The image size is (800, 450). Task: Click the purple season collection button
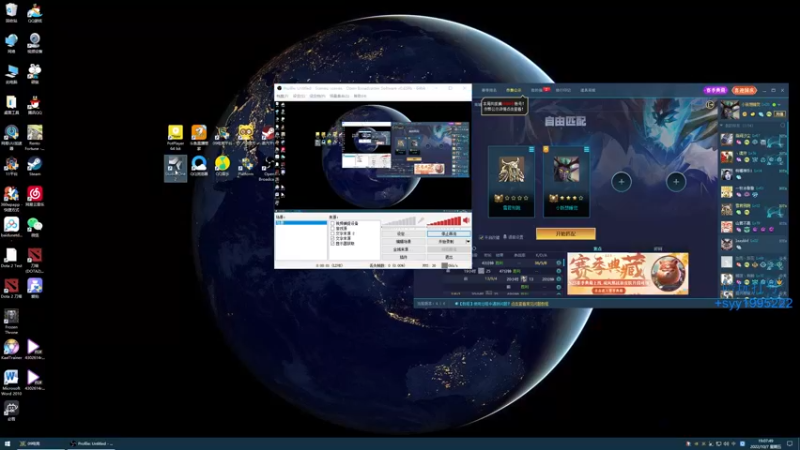pos(715,90)
